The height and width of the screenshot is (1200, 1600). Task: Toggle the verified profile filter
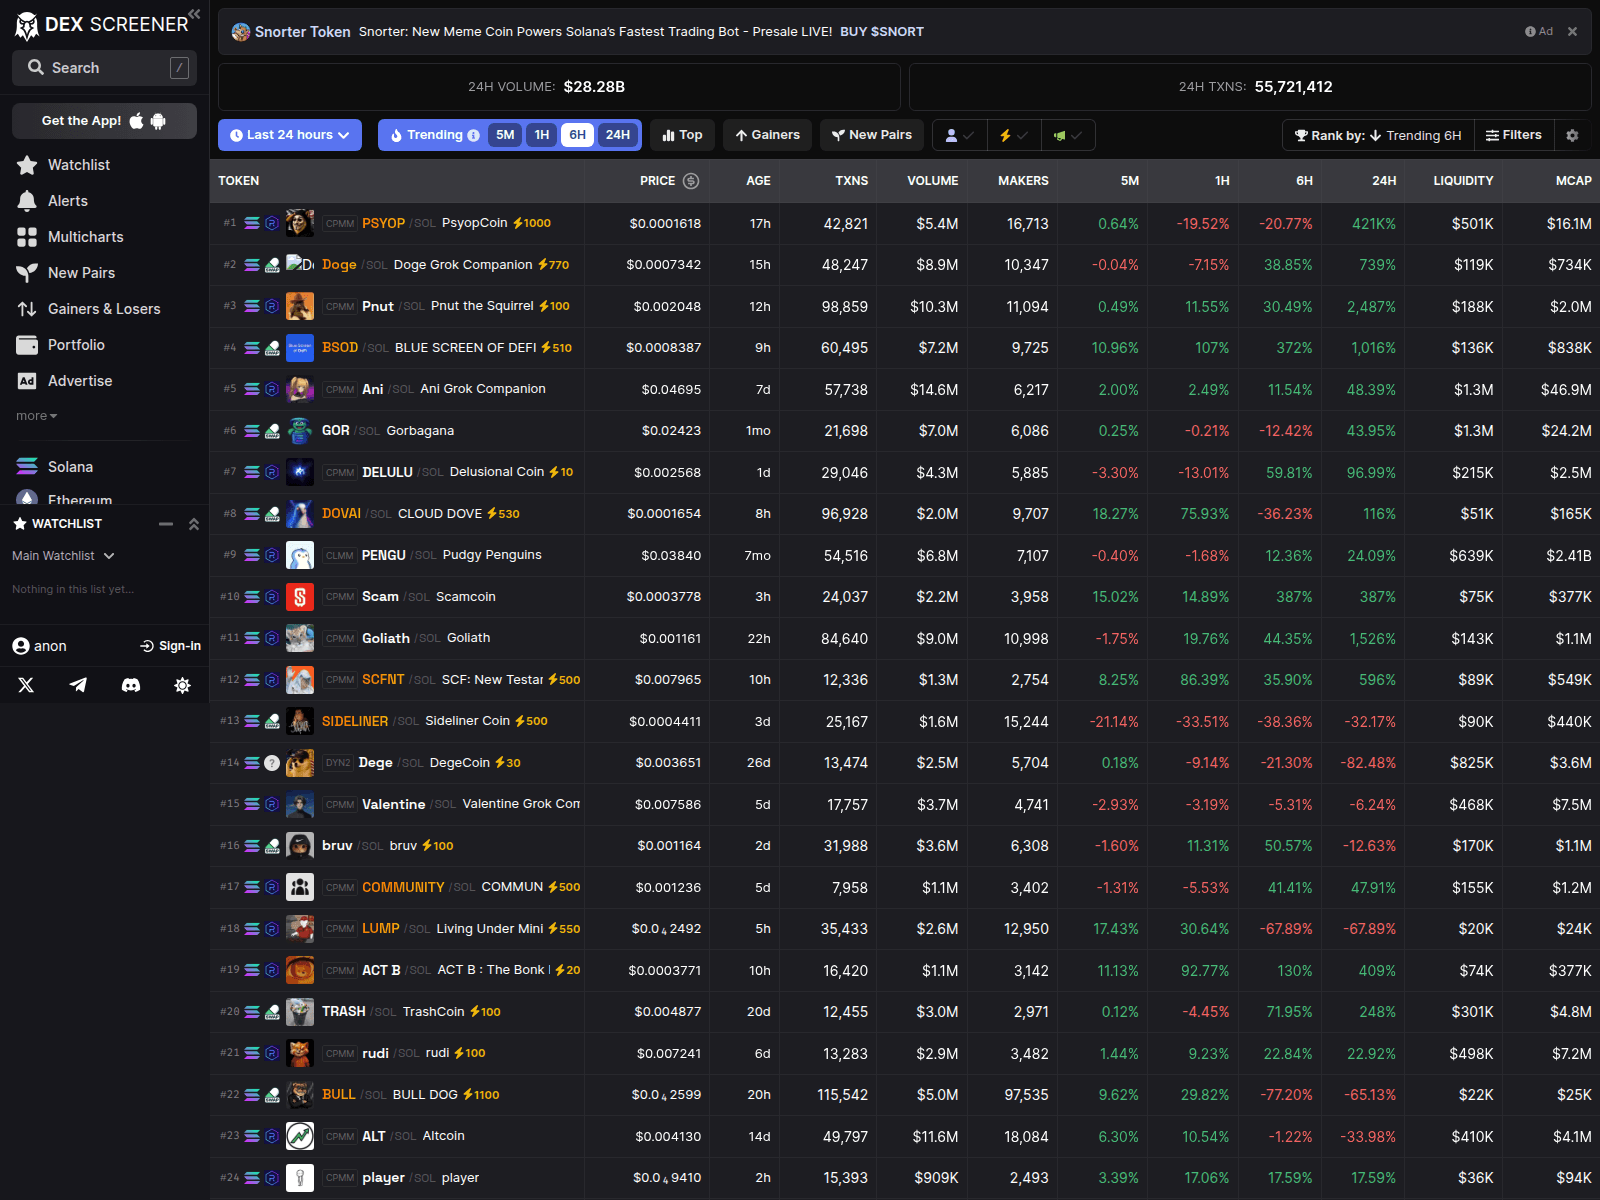[x=959, y=134]
